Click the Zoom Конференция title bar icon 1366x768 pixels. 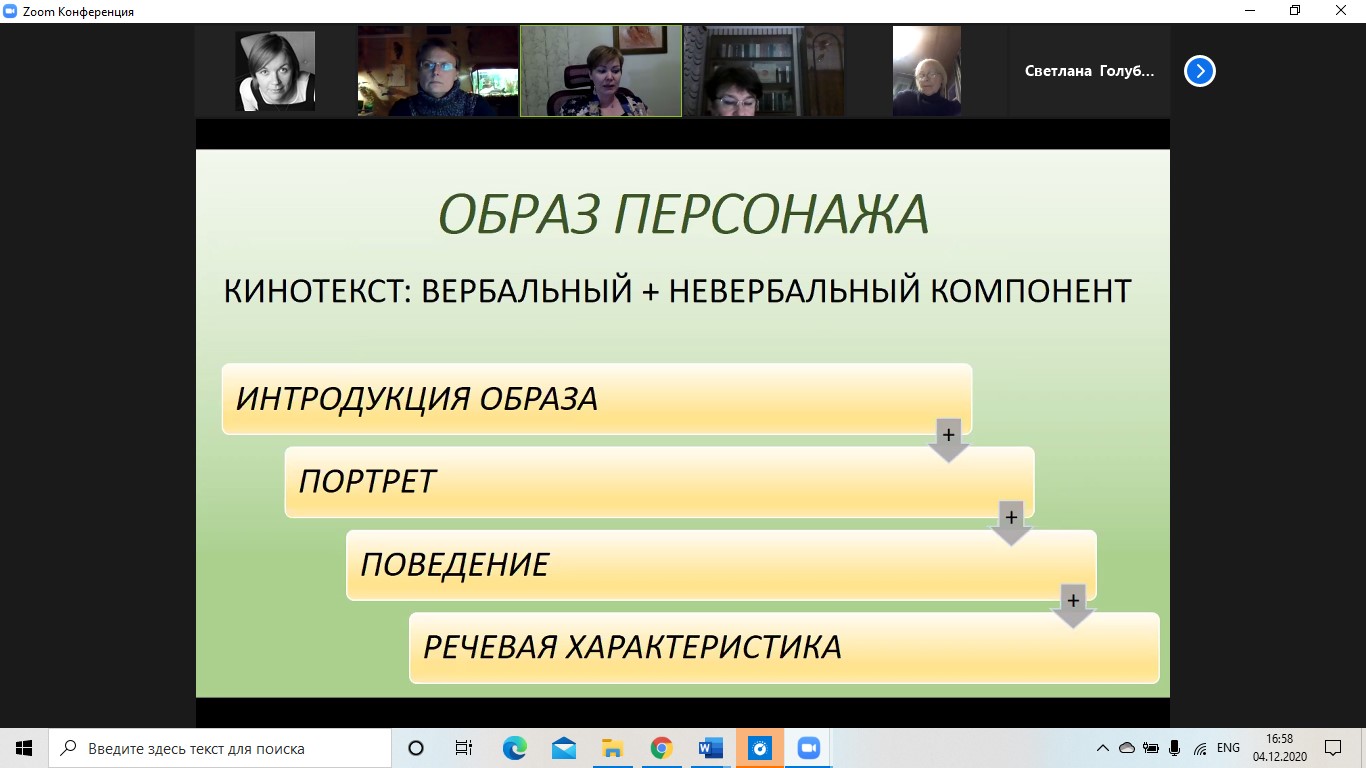click(x=10, y=11)
